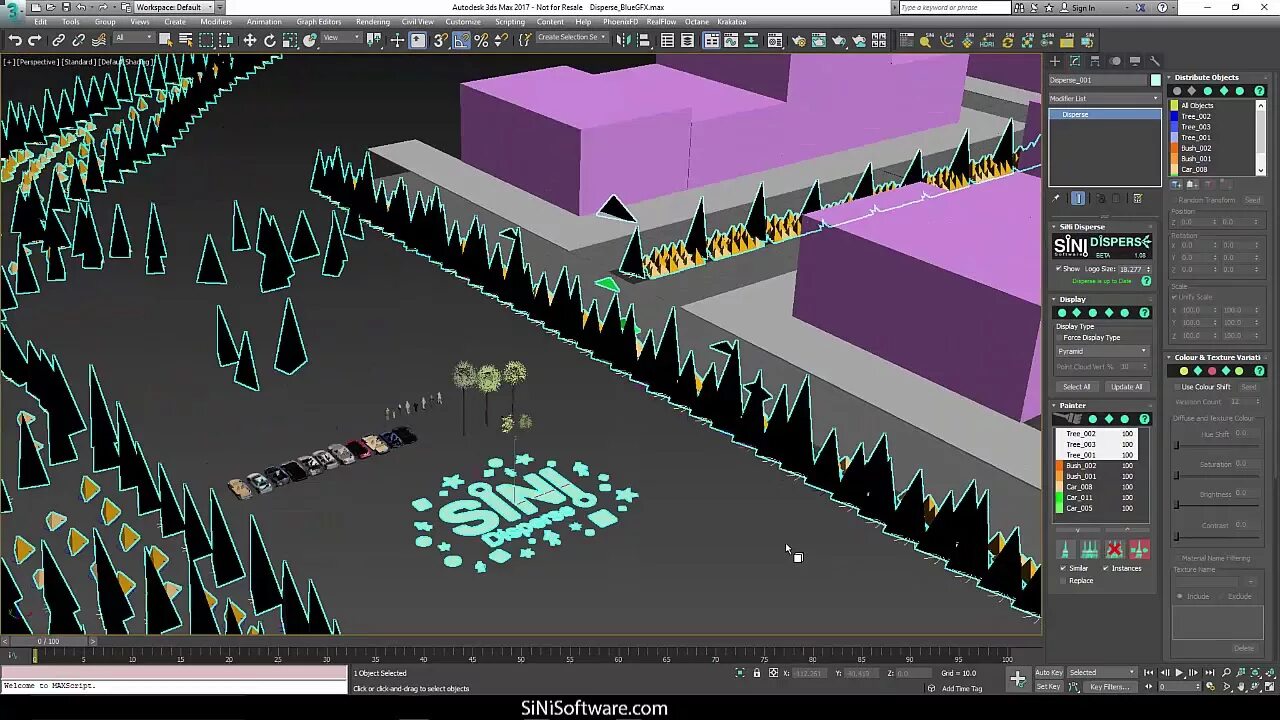Activate the Select and Scale tool

[x=289, y=40]
